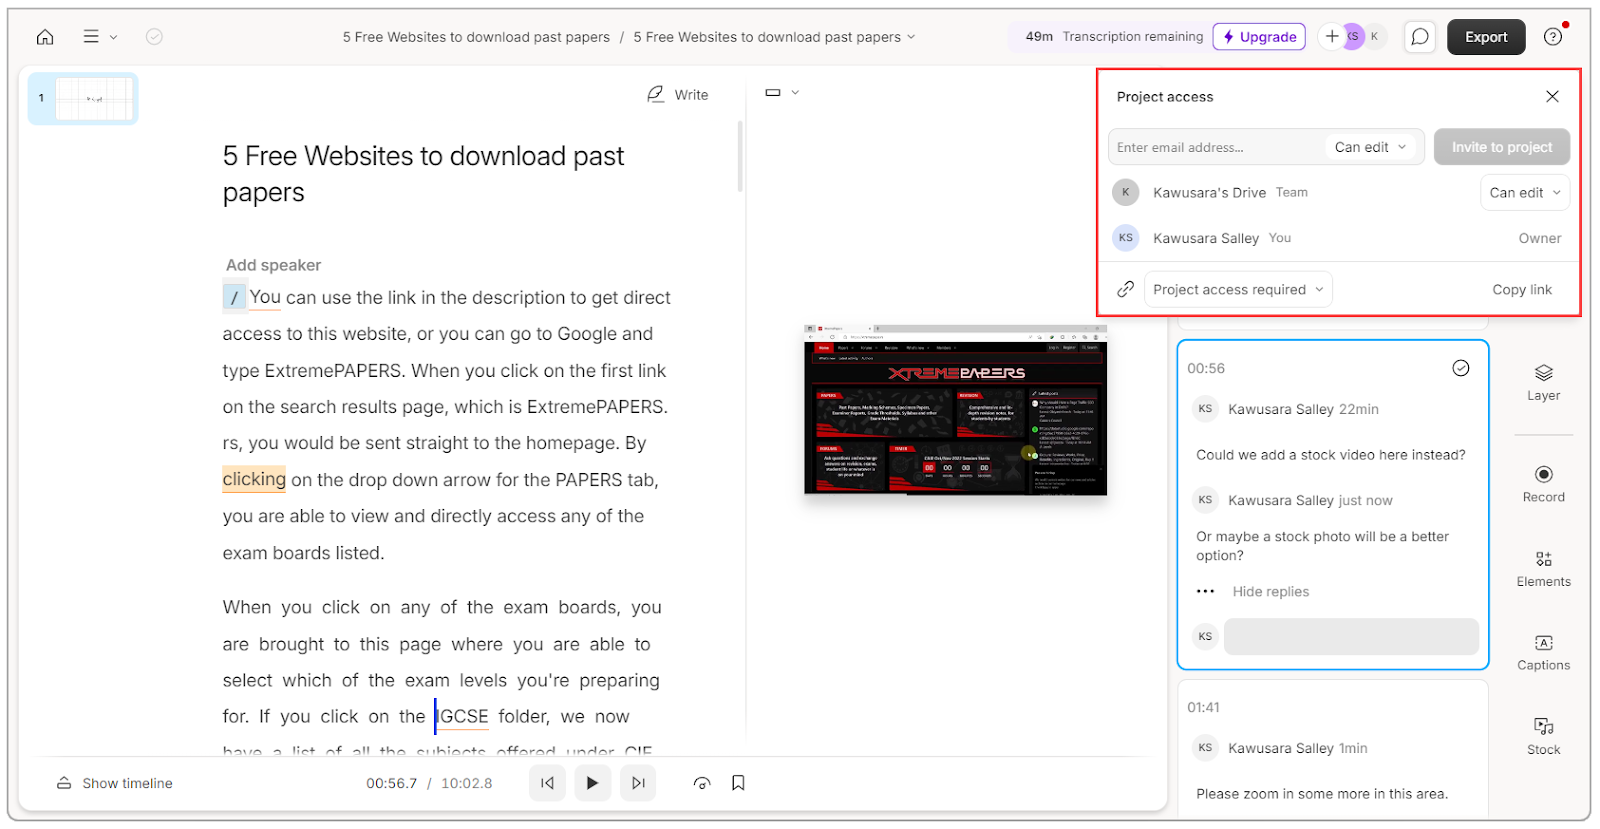Change Kawusara's Drive 'Can edit' permission

[1525, 193]
